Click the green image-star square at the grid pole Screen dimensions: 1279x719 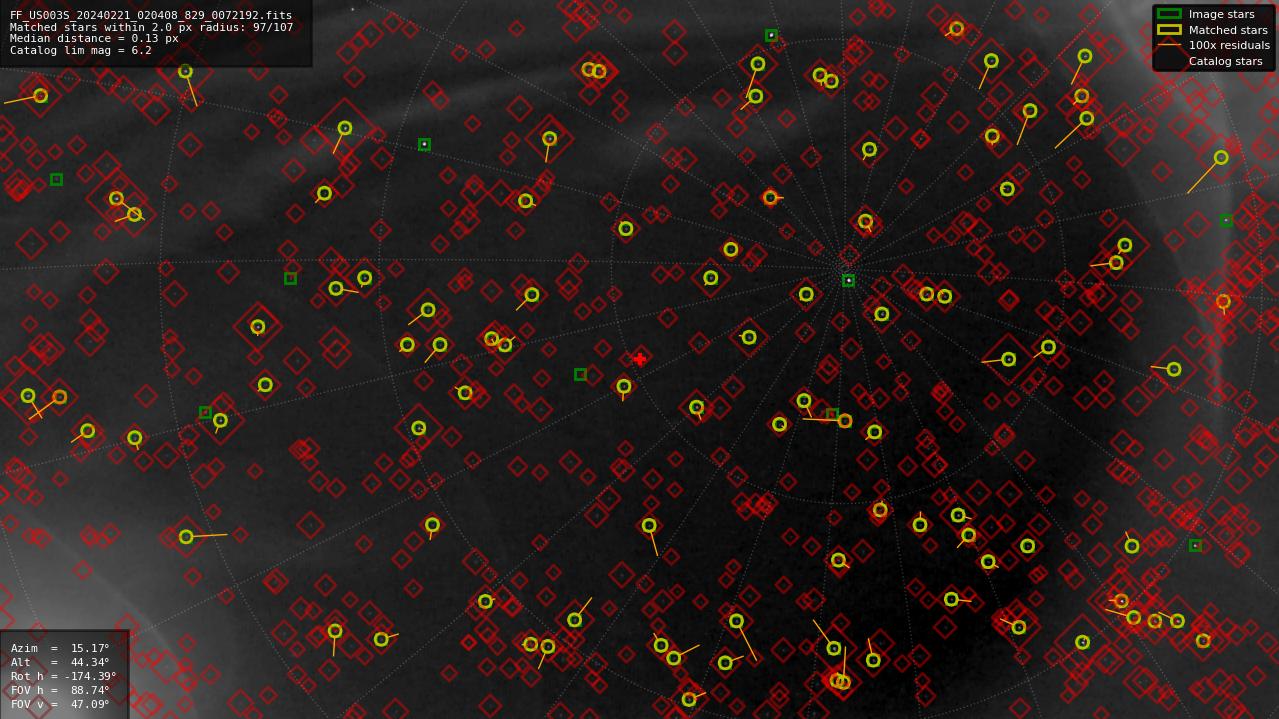point(848,281)
